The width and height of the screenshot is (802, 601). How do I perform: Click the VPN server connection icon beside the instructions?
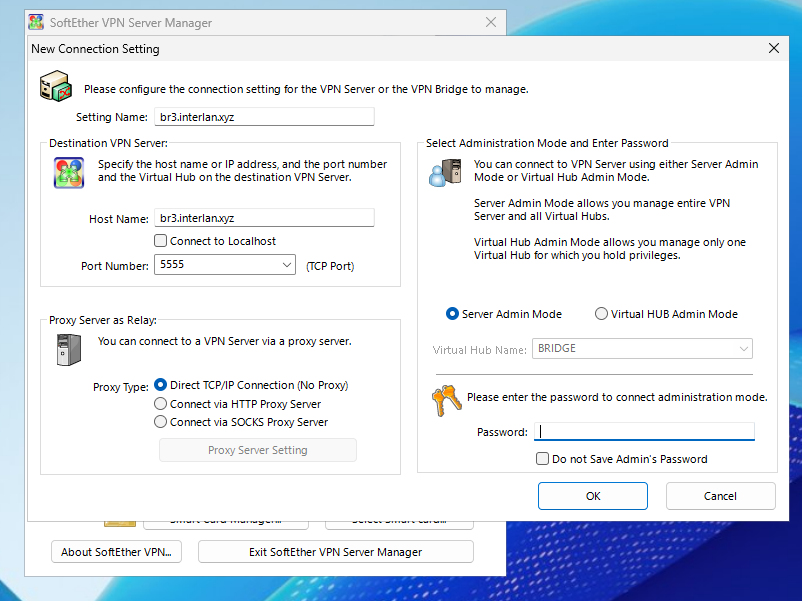(x=56, y=86)
